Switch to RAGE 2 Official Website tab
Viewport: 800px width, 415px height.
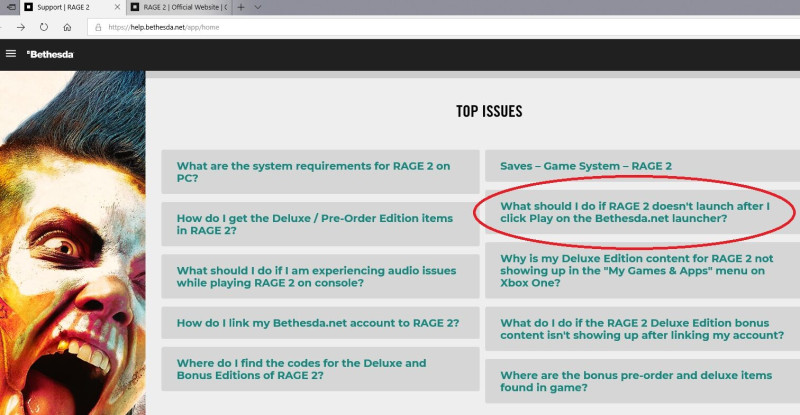[x=178, y=7]
